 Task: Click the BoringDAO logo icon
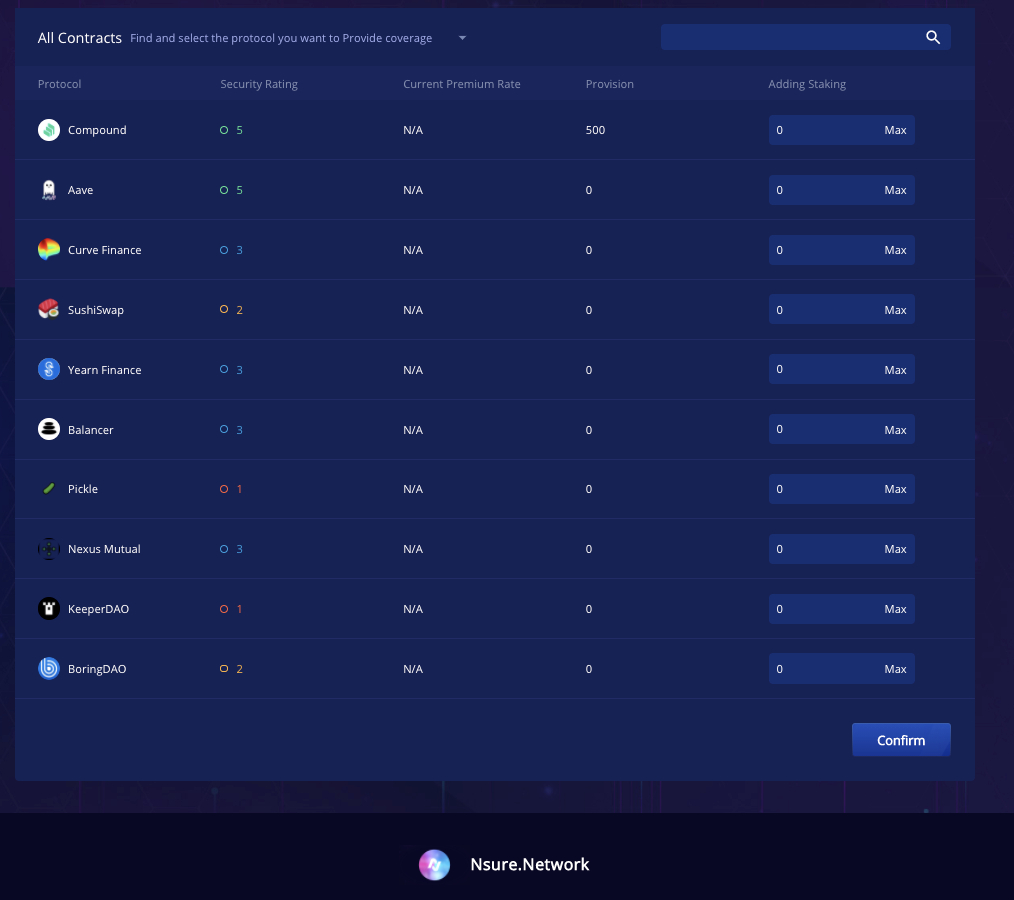(49, 669)
